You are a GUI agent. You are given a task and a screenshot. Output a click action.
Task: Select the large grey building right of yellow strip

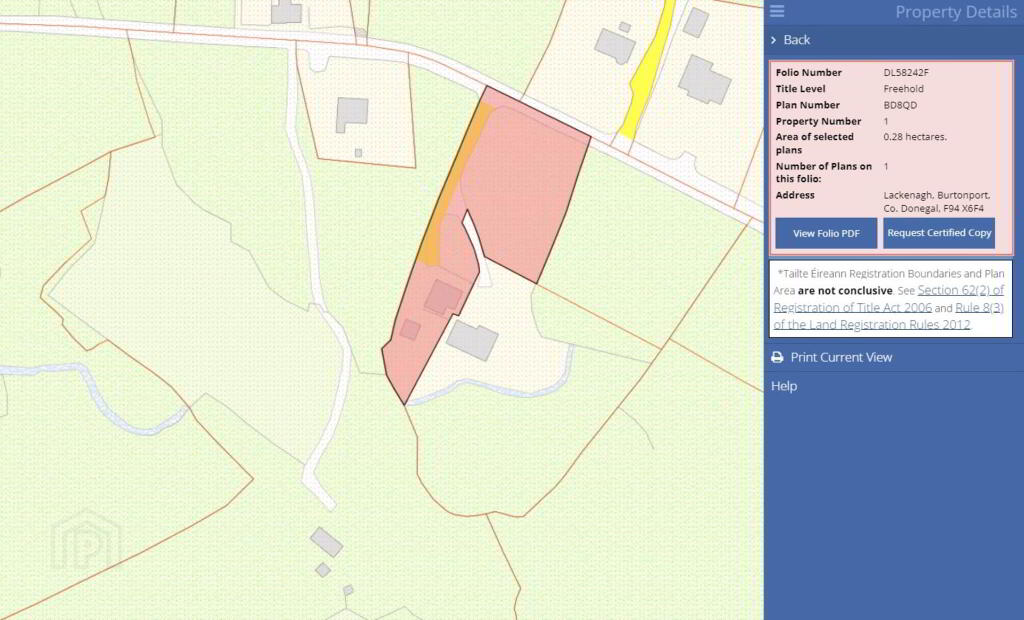(x=704, y=80)
